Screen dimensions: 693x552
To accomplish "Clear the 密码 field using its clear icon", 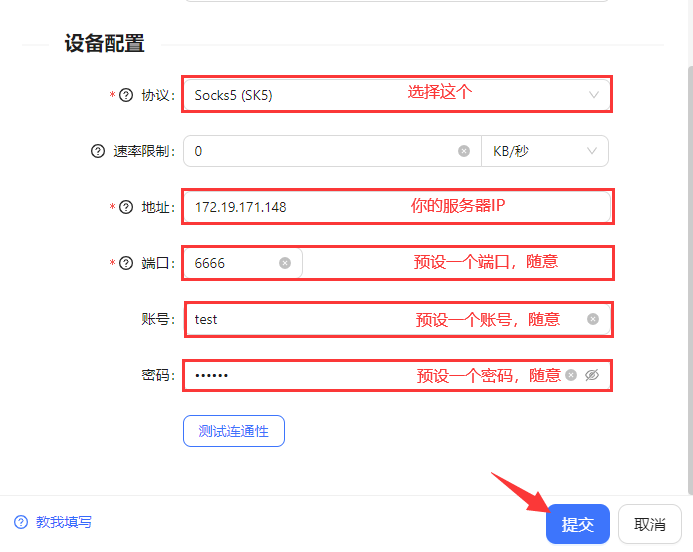I will click(571, 375).
